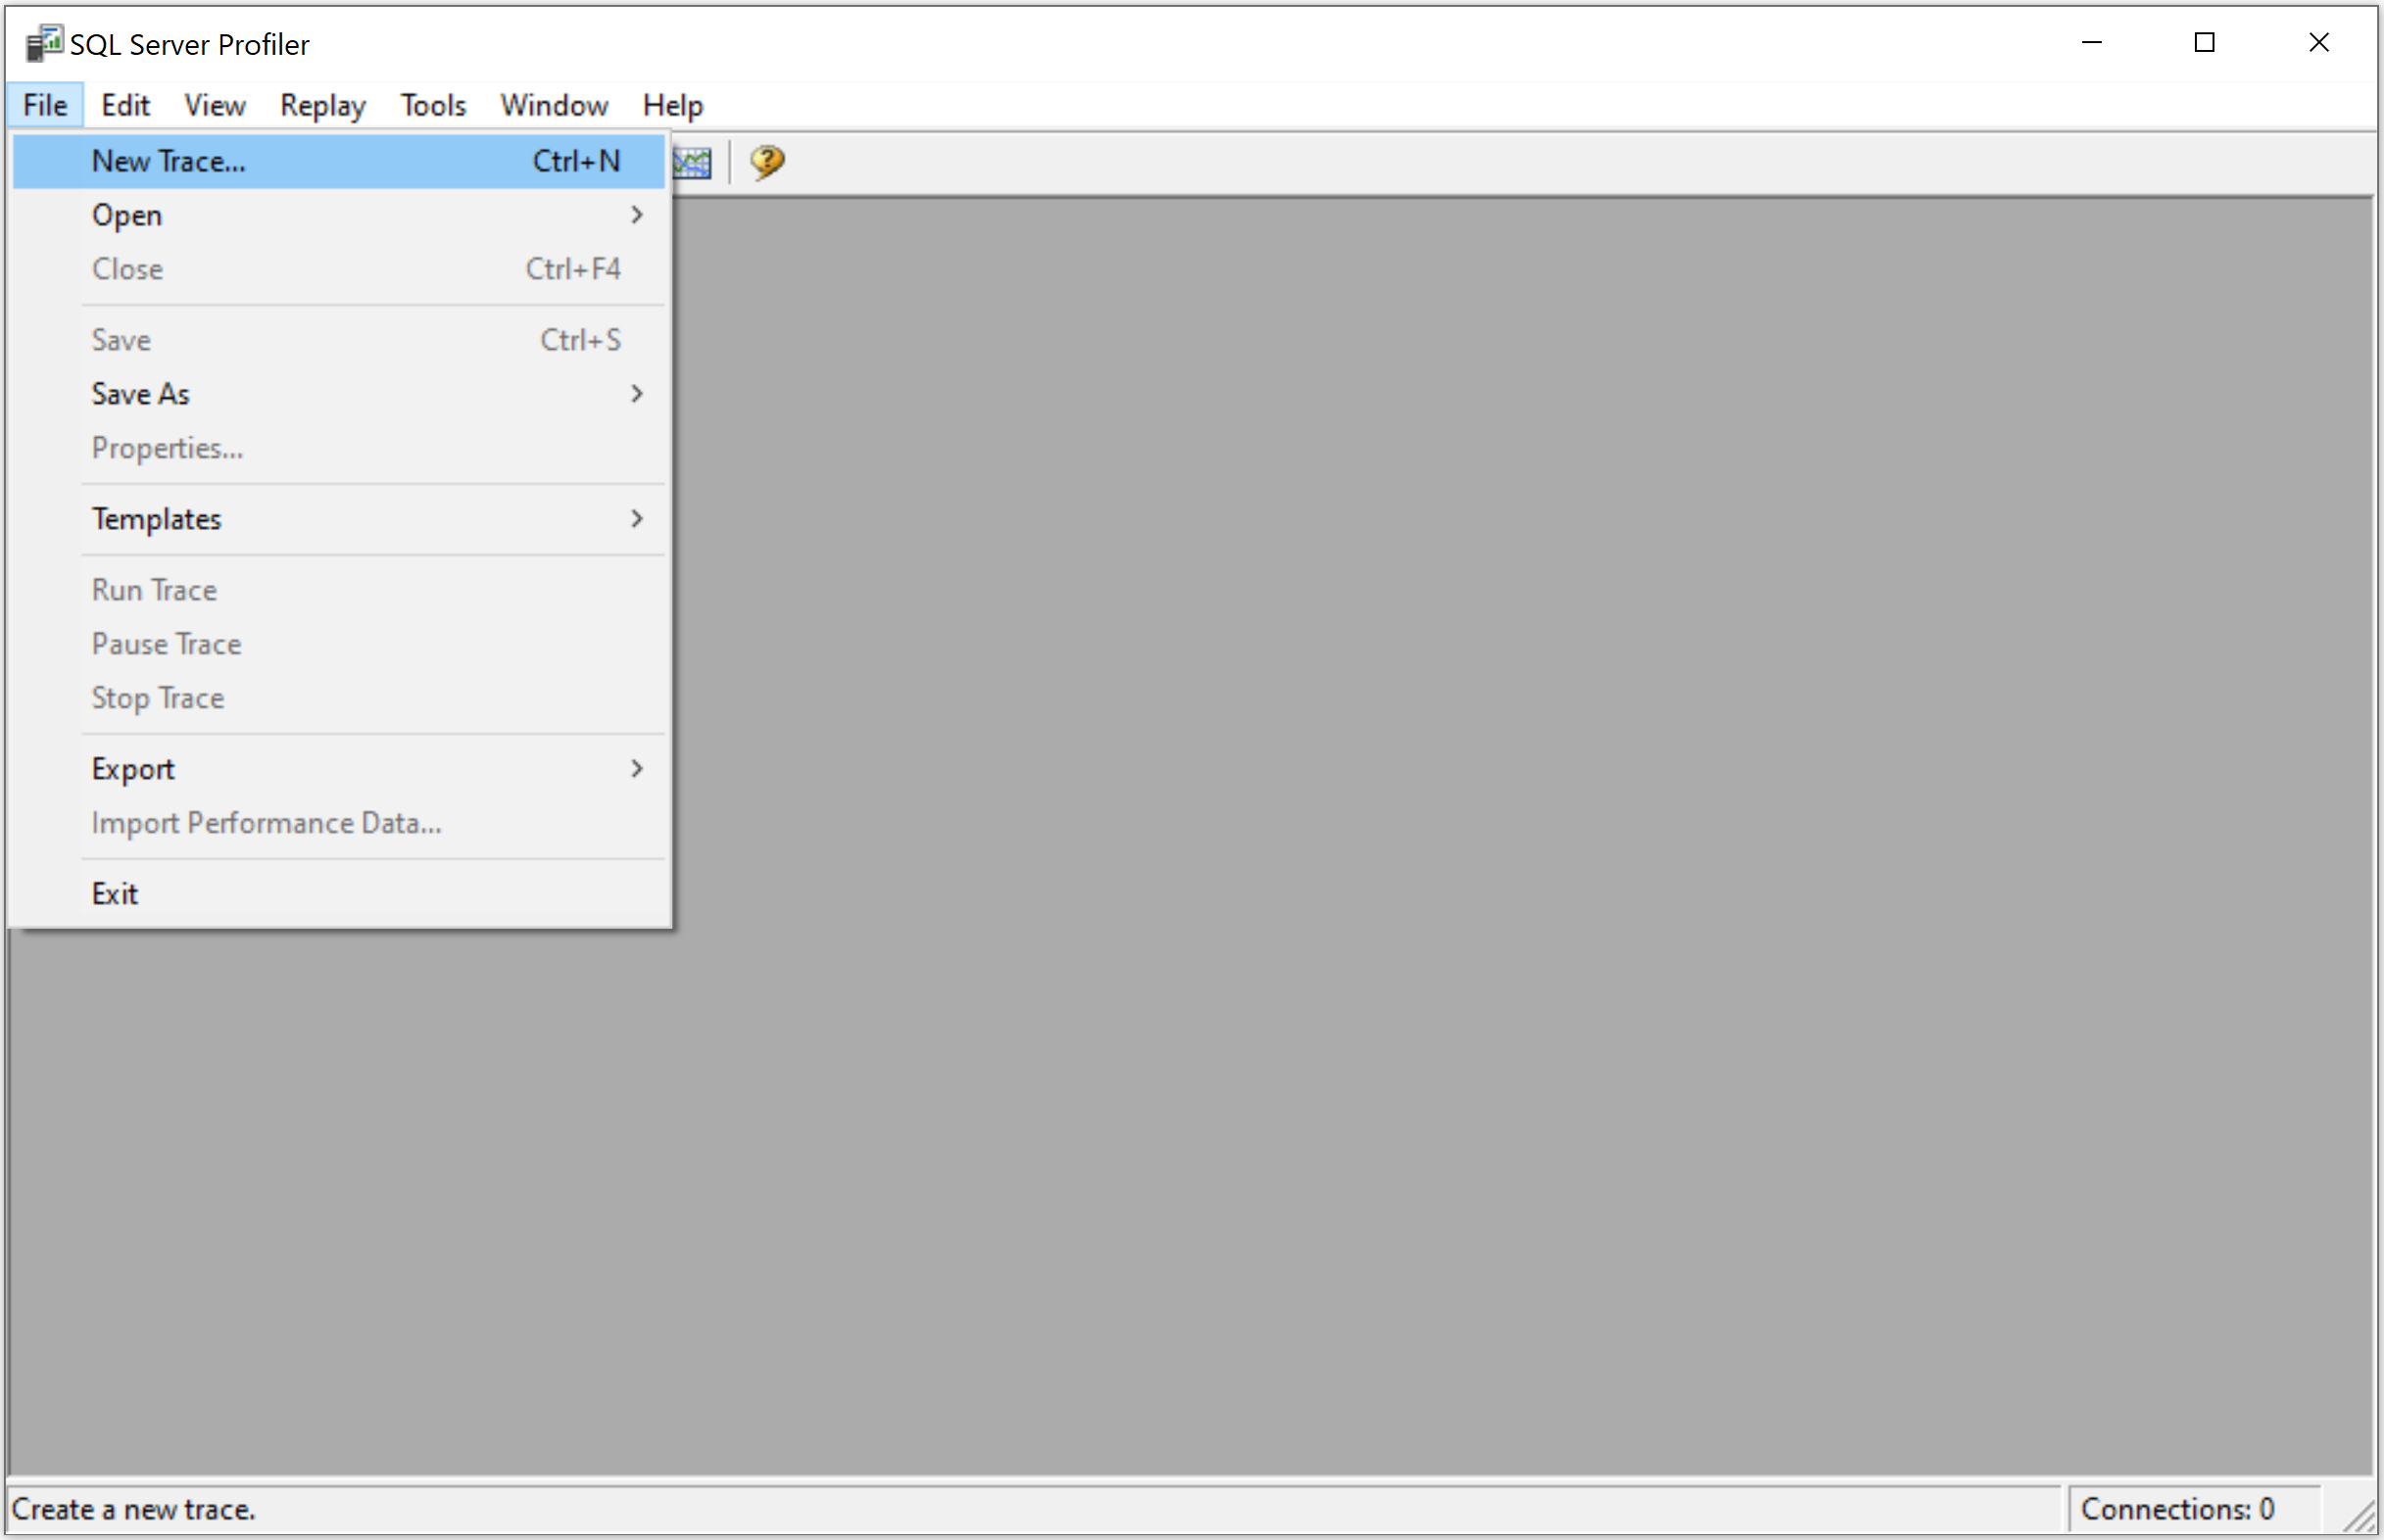Open the Window menu
The width and height of the screenshot is (2384, 1540).
pos(554,105)
